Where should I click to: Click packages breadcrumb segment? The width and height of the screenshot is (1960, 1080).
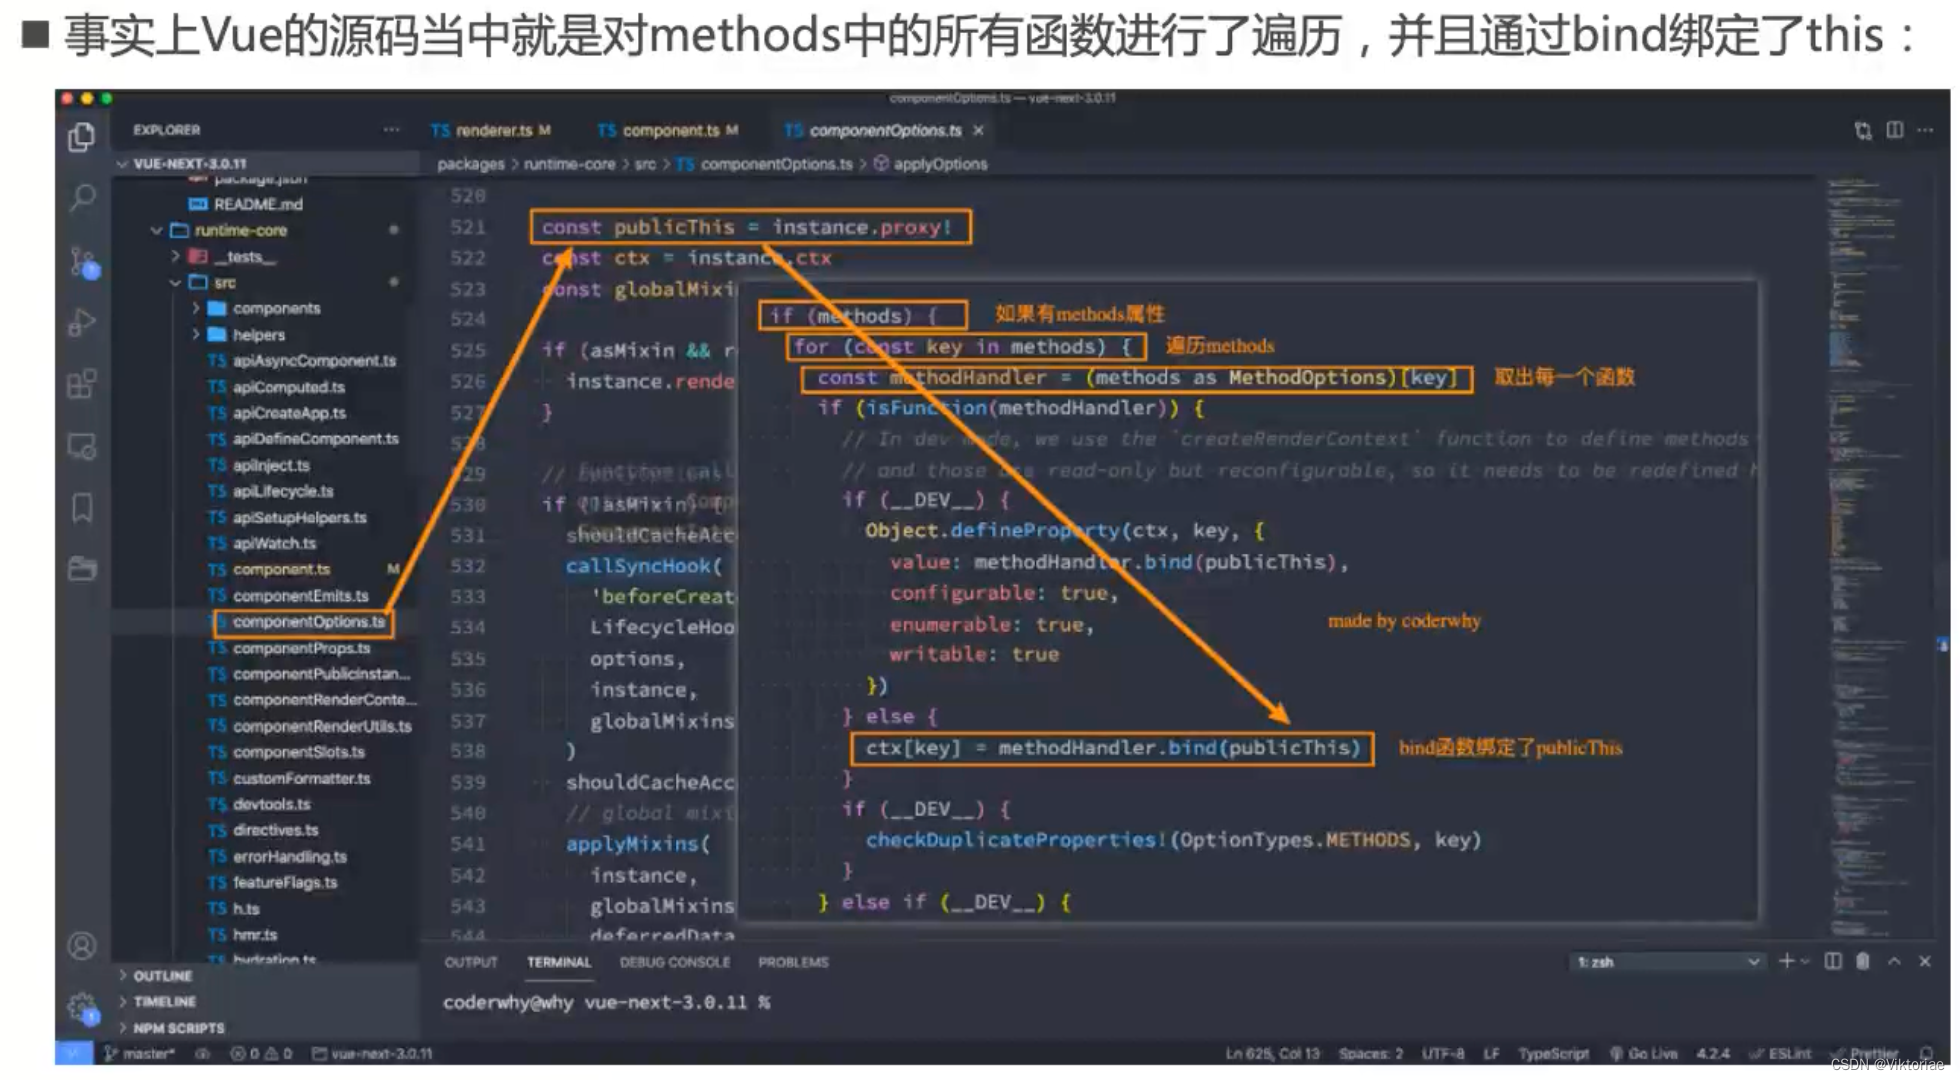click(470, 164)
